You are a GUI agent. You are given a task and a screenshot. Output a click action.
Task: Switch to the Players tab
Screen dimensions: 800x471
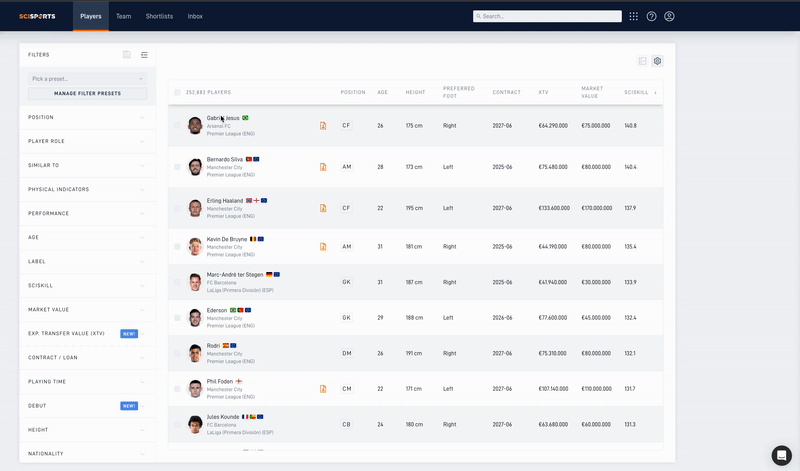pyautogui.click(x=91, y=16)
